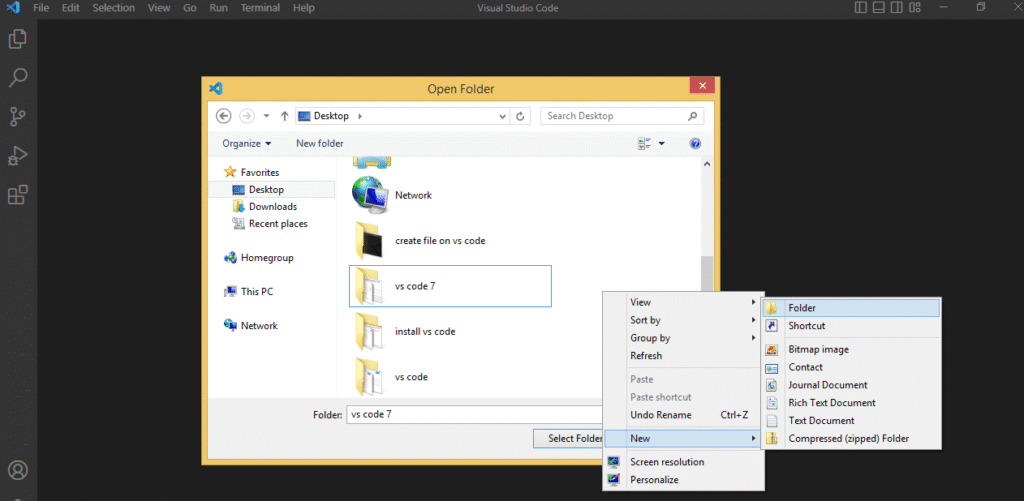The width and height of the screenshot is (1024, 501).
Task: Click the Up one level arrow
Action: pyautogui.click(x=285, y=116)
